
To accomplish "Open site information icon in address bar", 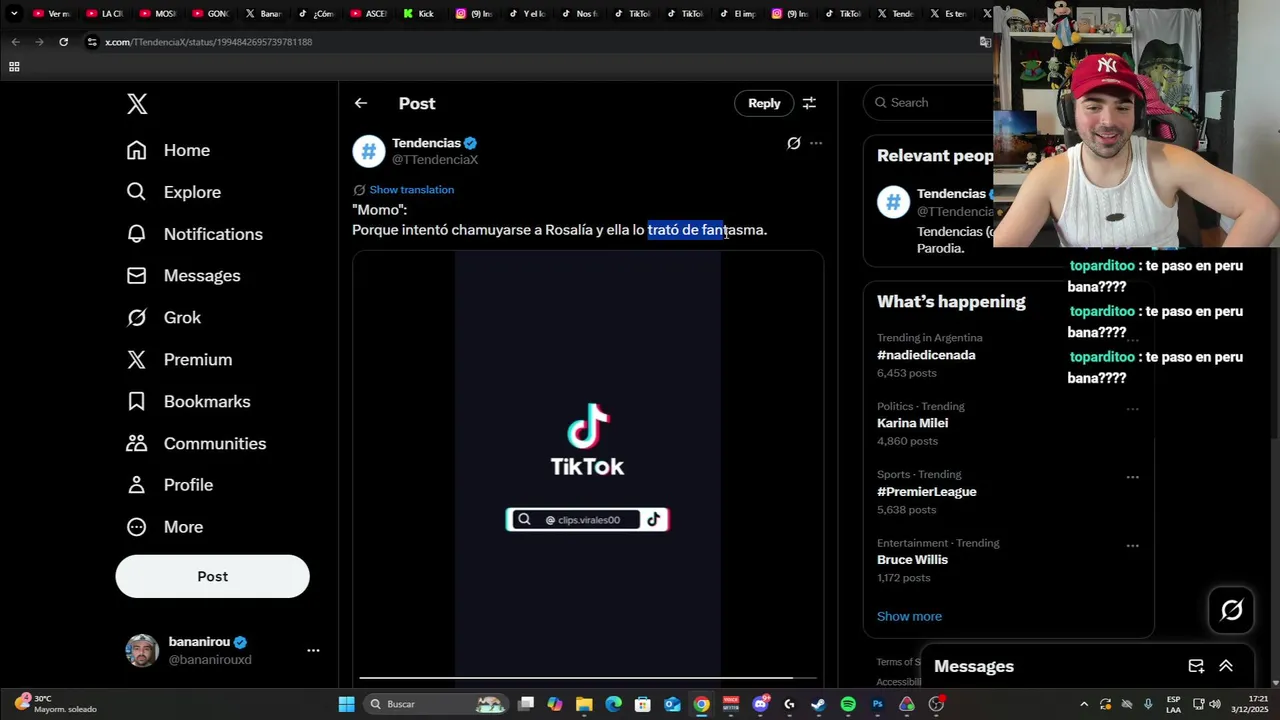I will 92,42.
